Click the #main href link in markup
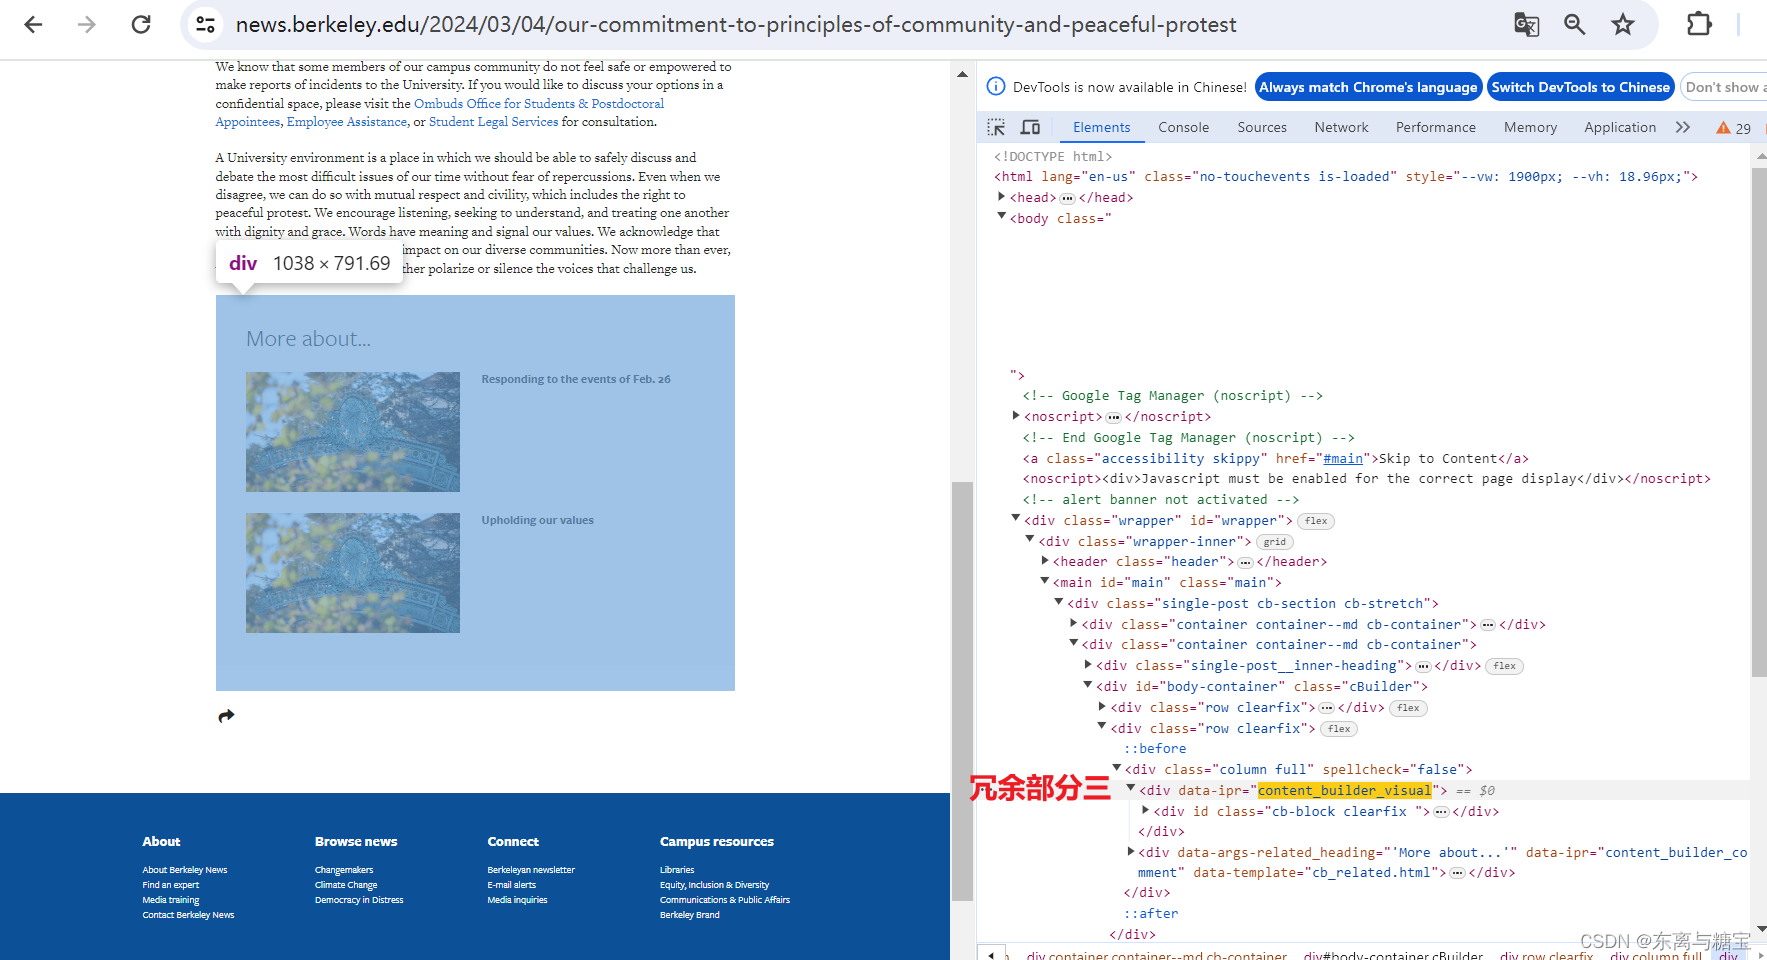Viewport: 1767px width, 960px height. [1343, 458]
